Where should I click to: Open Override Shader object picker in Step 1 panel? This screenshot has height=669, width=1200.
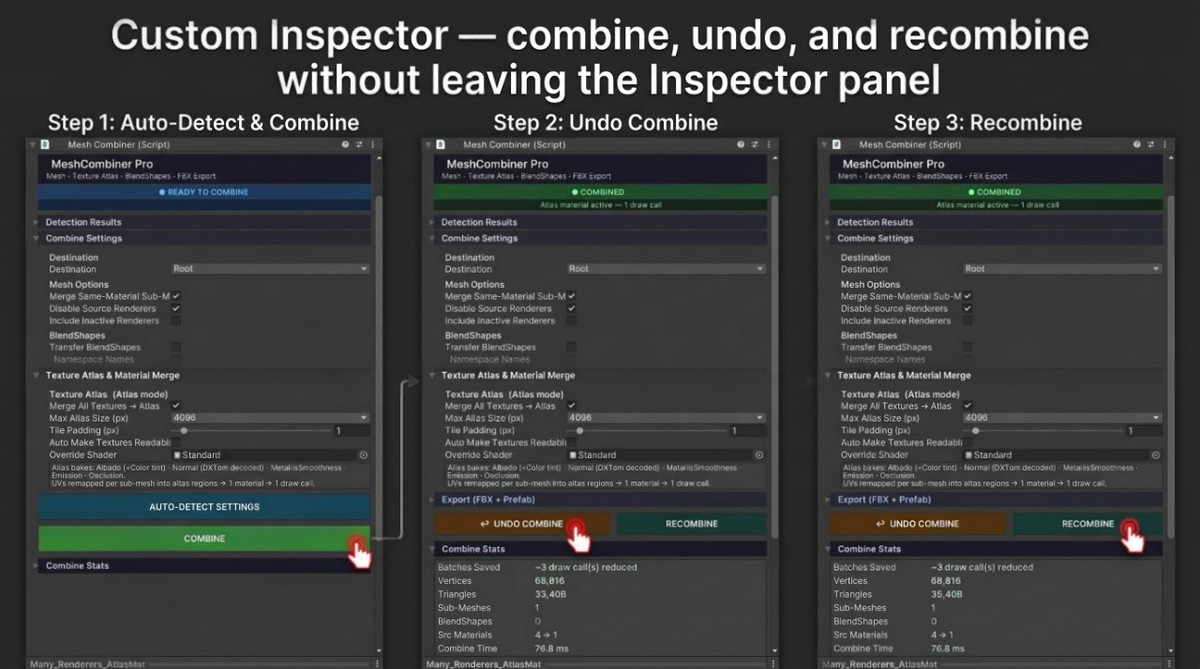364,455
